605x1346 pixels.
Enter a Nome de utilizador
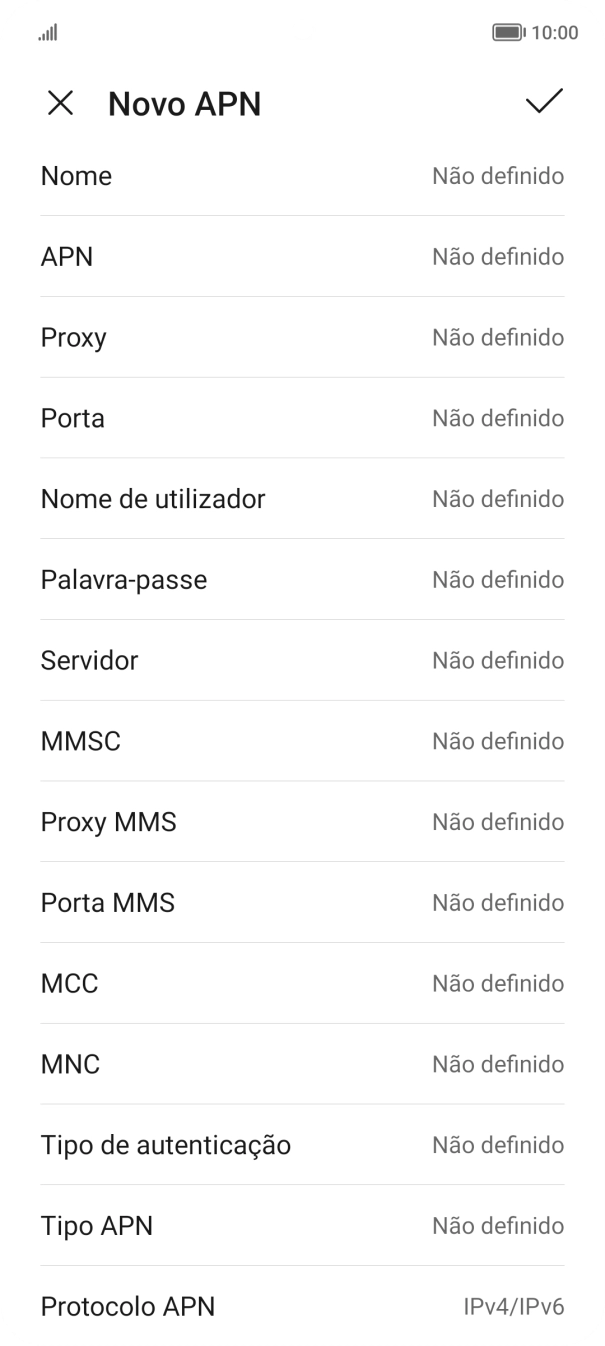tap(302, 499)
